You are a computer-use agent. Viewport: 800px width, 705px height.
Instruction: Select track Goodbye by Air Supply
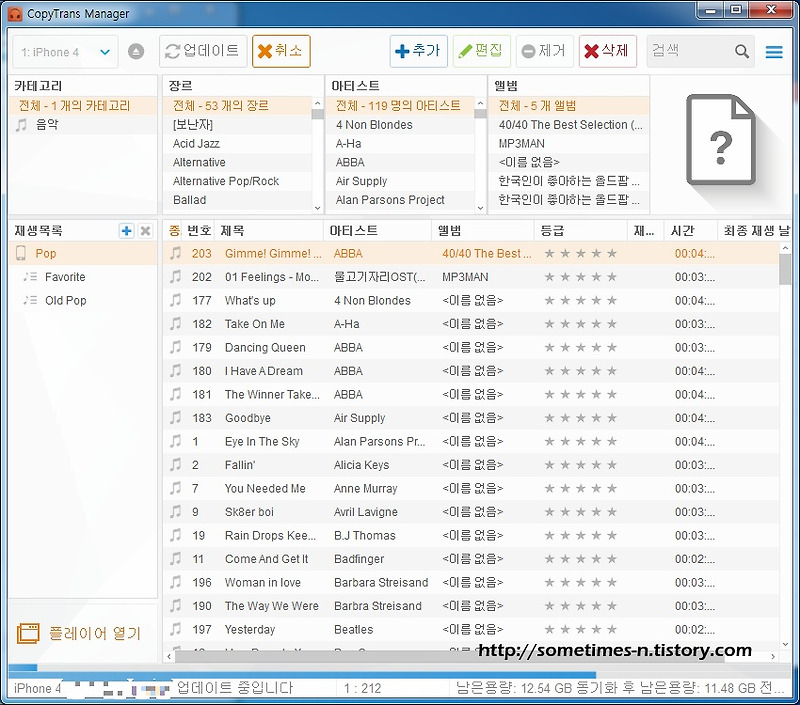pos(471,418)
